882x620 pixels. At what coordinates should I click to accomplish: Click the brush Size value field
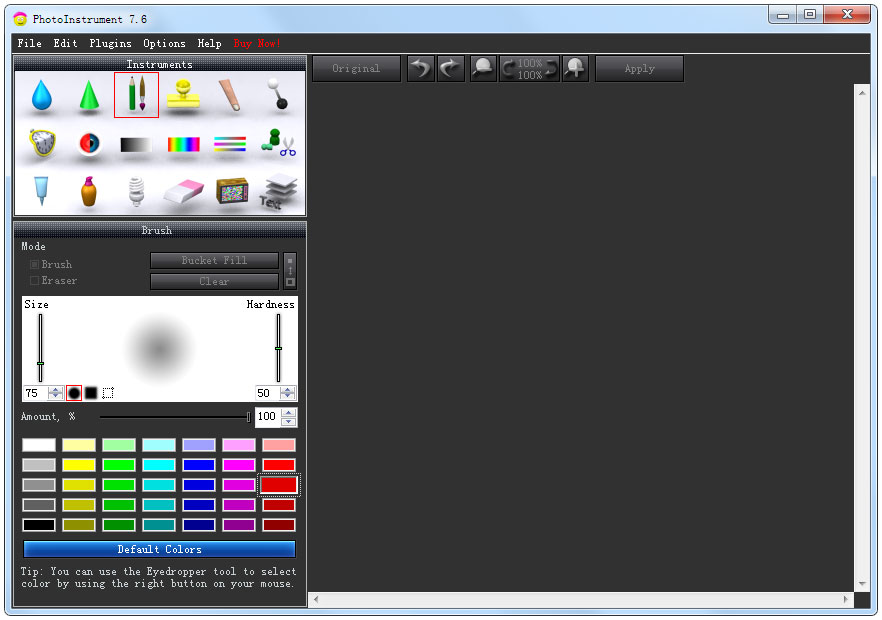click(35, 393)
